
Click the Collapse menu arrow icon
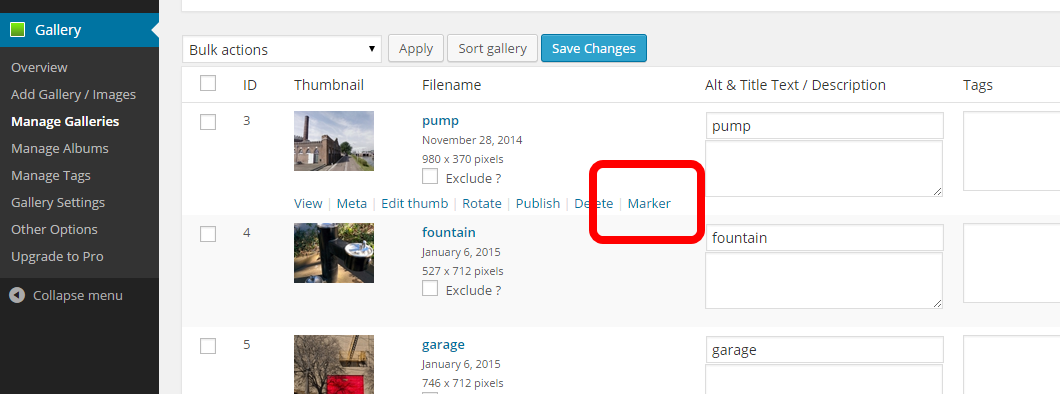pos(18,295)
